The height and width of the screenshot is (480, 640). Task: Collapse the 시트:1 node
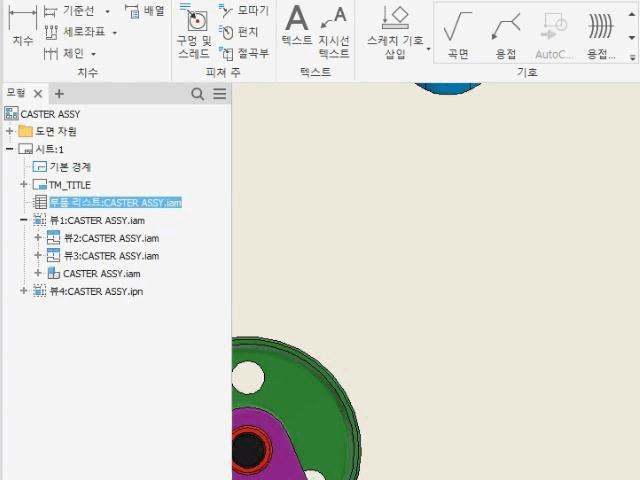click(x=10, y=149)
